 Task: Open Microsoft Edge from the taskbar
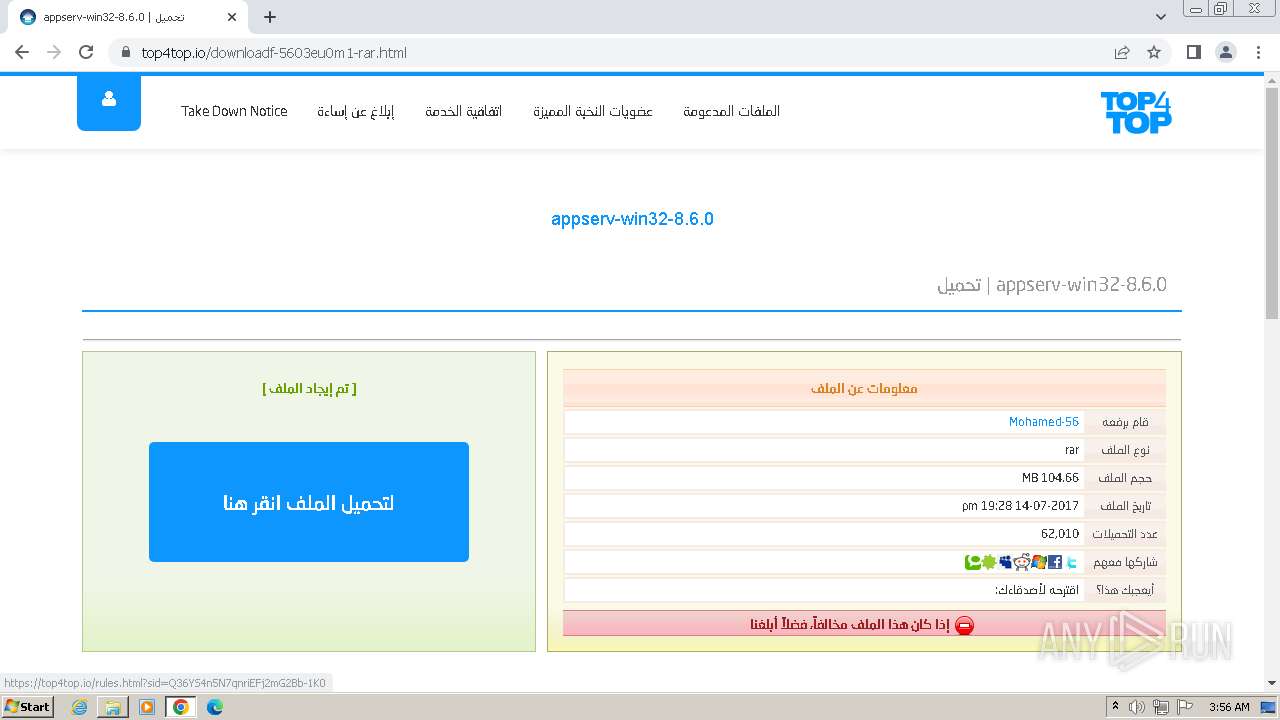tap(214, 707)
